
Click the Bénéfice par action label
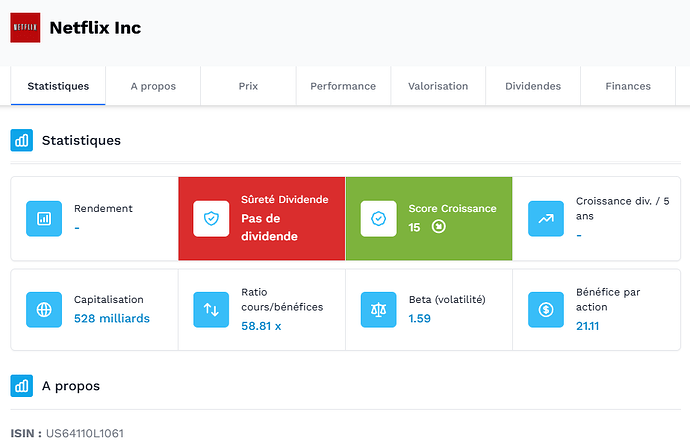coord(608,300)
